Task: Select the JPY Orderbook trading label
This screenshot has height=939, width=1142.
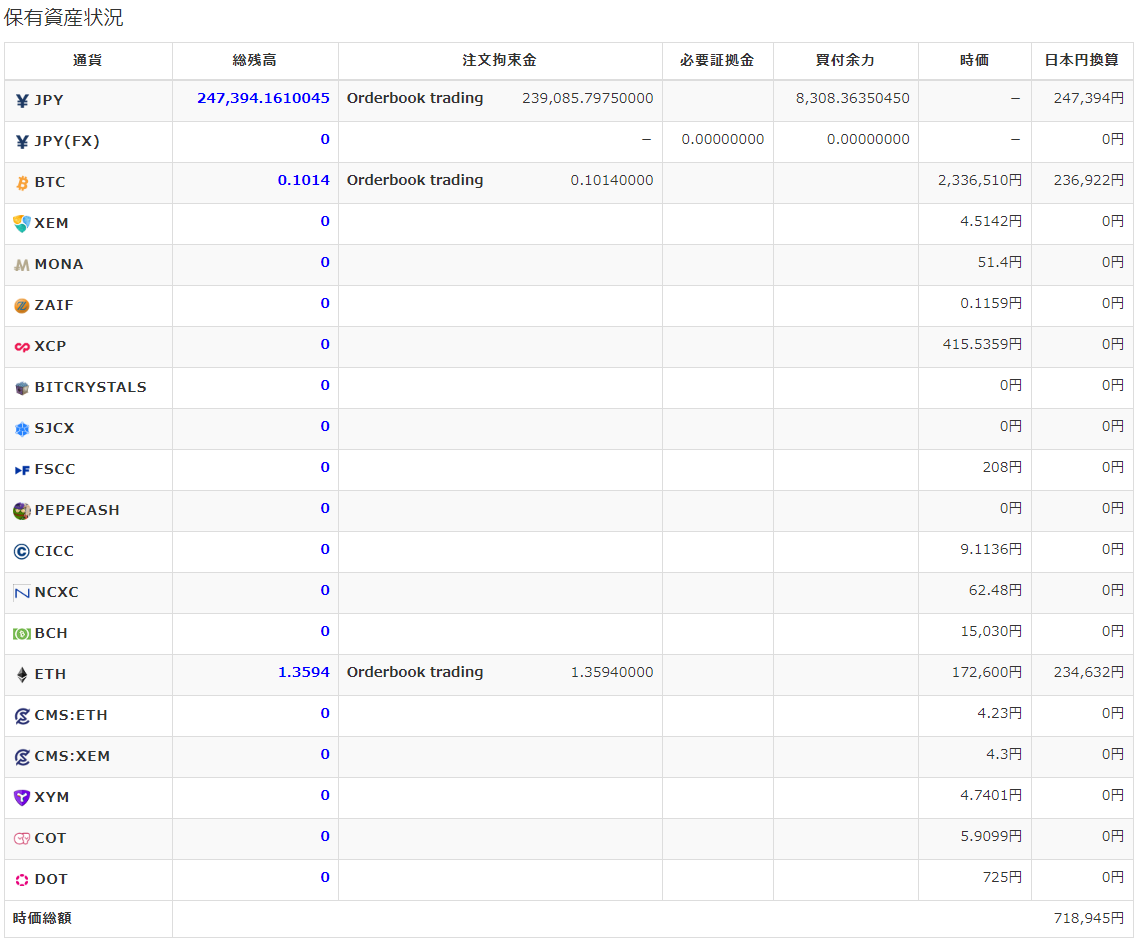Action: pos(415,98)
